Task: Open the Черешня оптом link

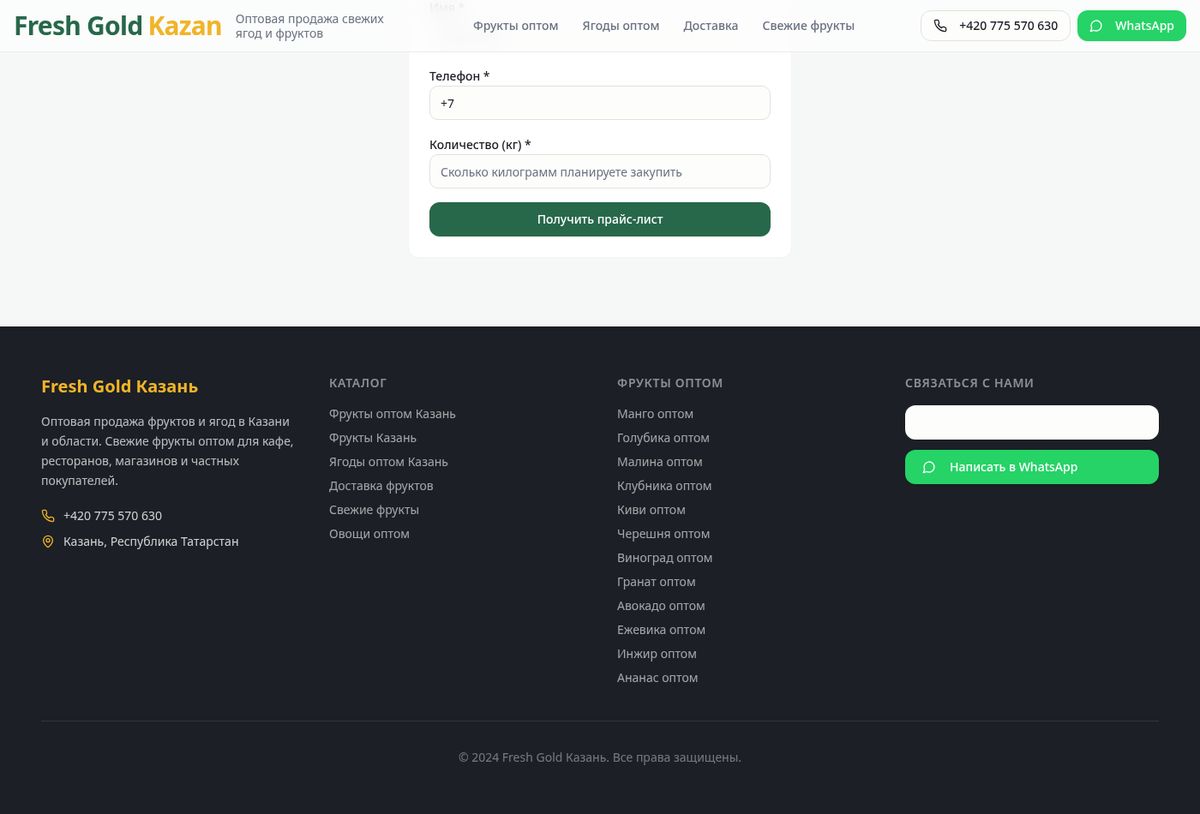Action: (663, 534)
